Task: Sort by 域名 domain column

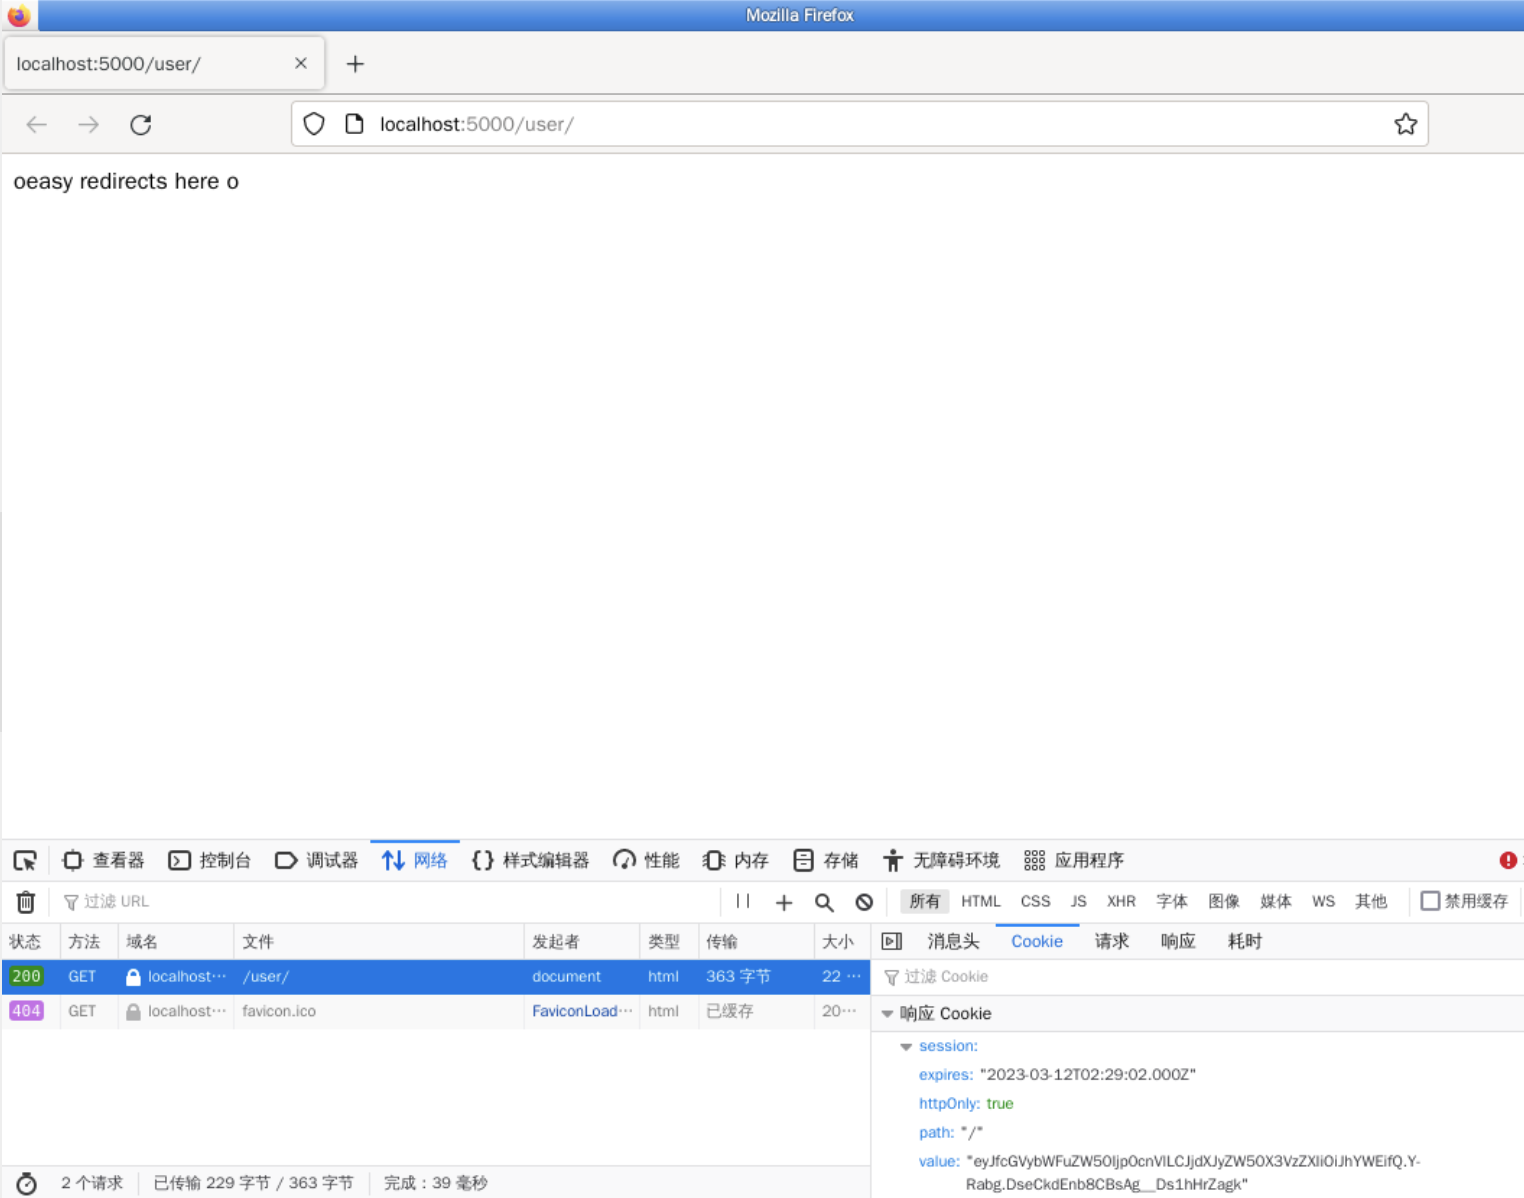Action: 176,941
